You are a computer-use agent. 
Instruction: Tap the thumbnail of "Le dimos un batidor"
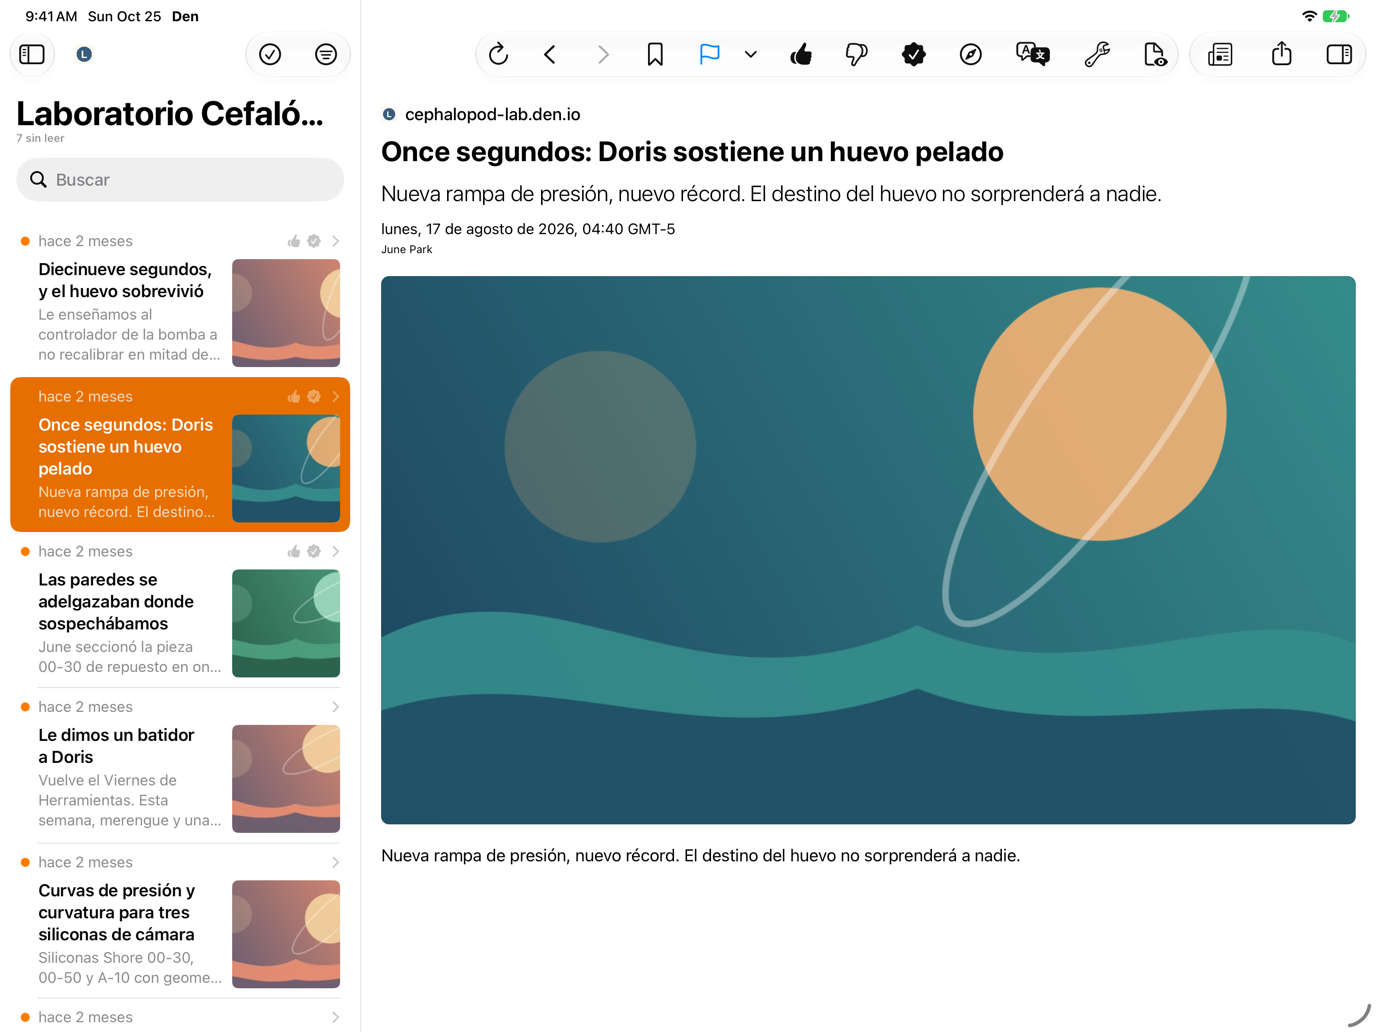(x=286, y=779)
